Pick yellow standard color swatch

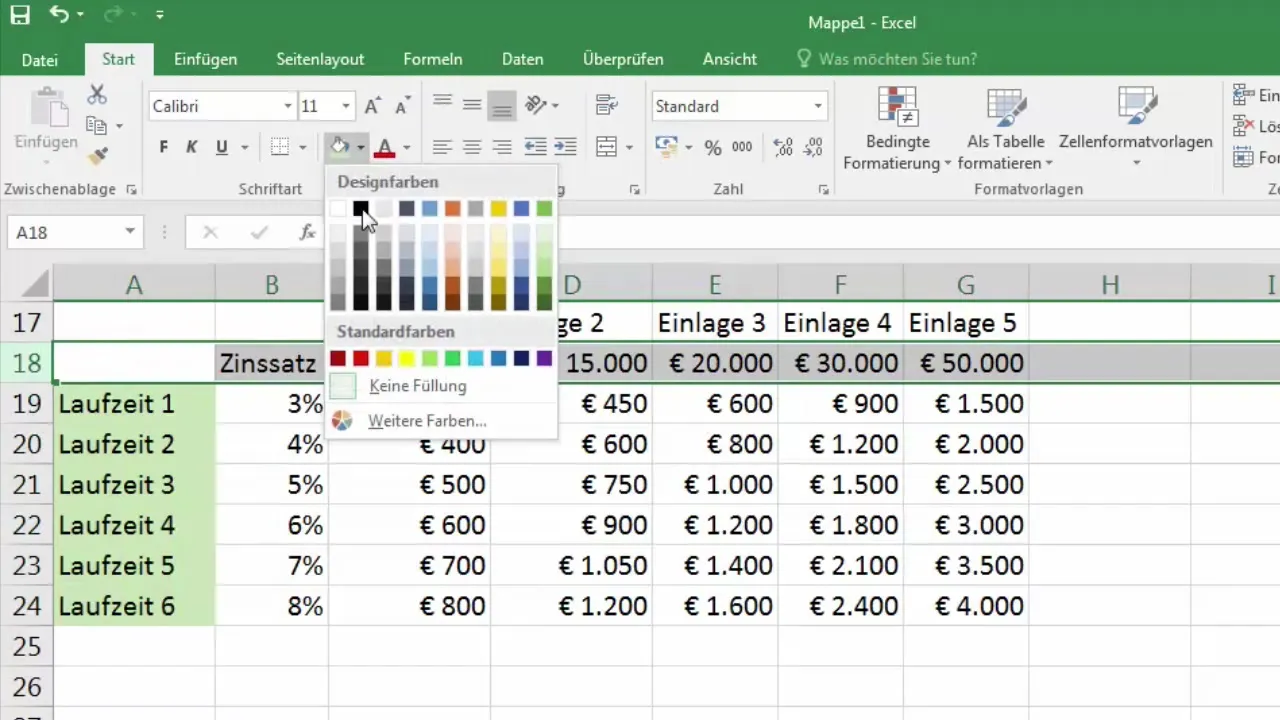click(x=407, y=358)
